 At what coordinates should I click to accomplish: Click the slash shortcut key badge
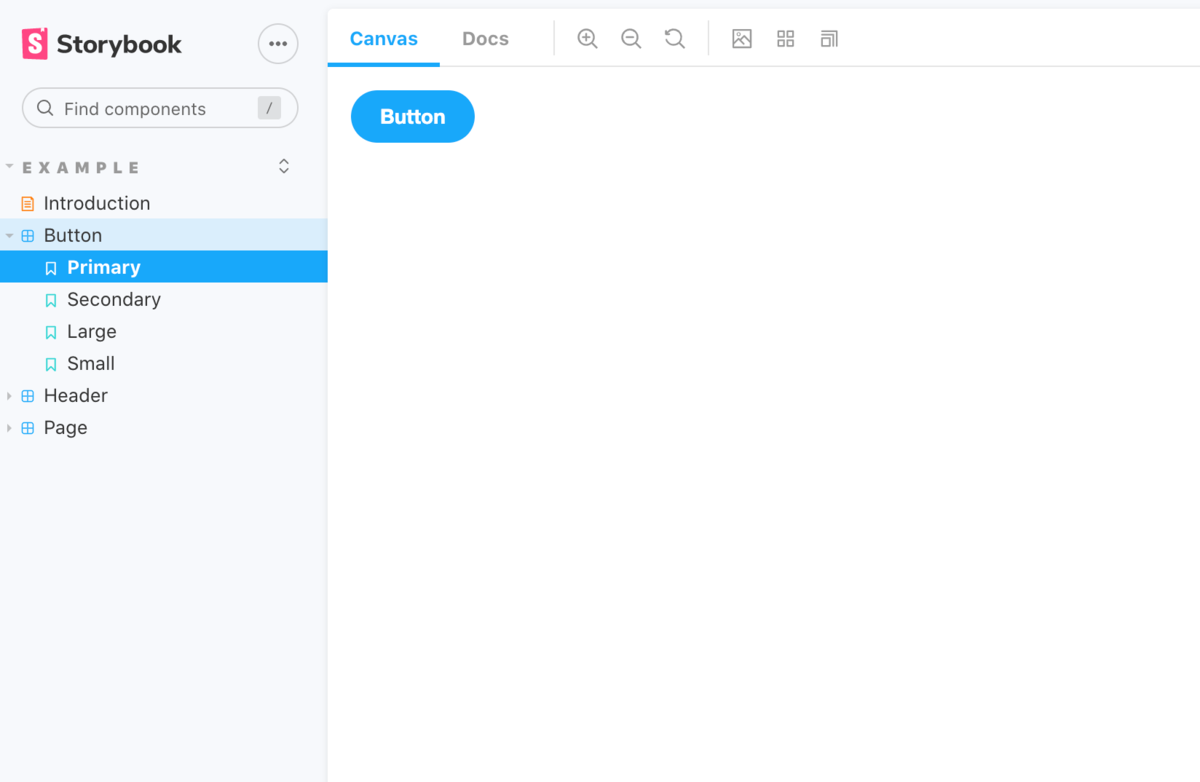point(269,108)
